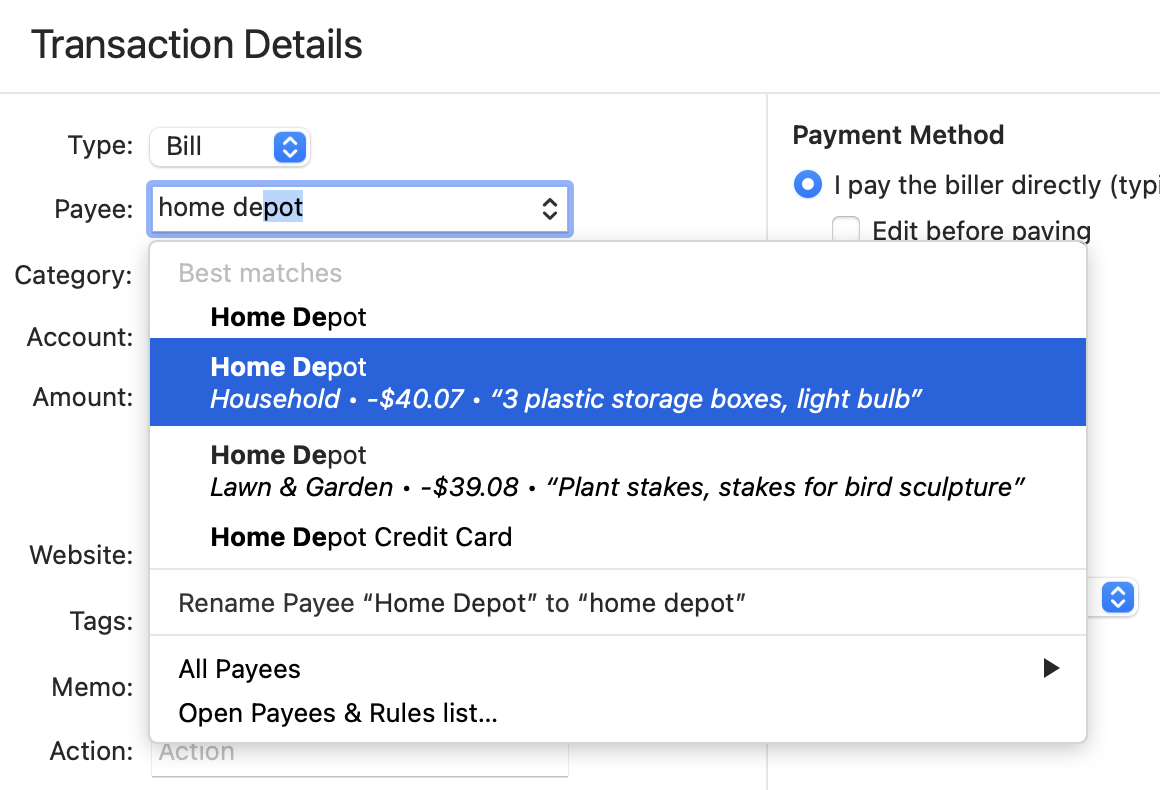Click the Tags label
Viewport: 1160px width, 790px height.
click(101, 621)
